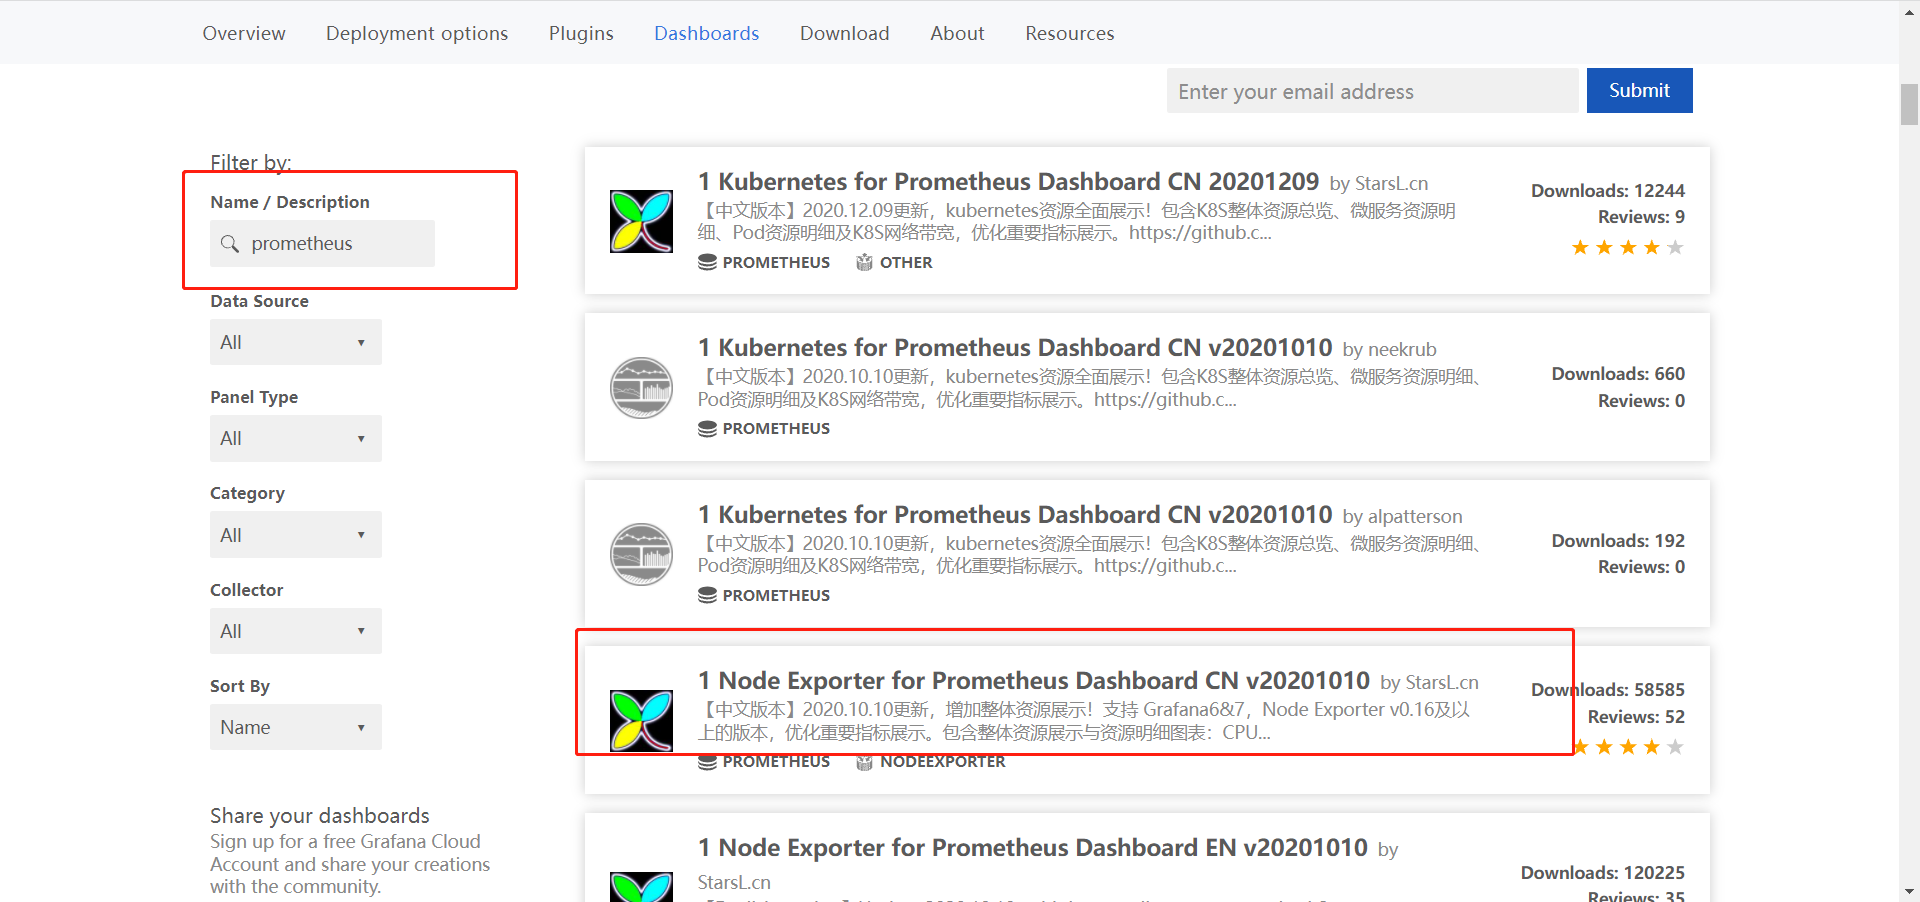The height and width of the screenshot is (902, 1920).
Task: Open the Sort By Name dropdown
Action: [296, 727]
